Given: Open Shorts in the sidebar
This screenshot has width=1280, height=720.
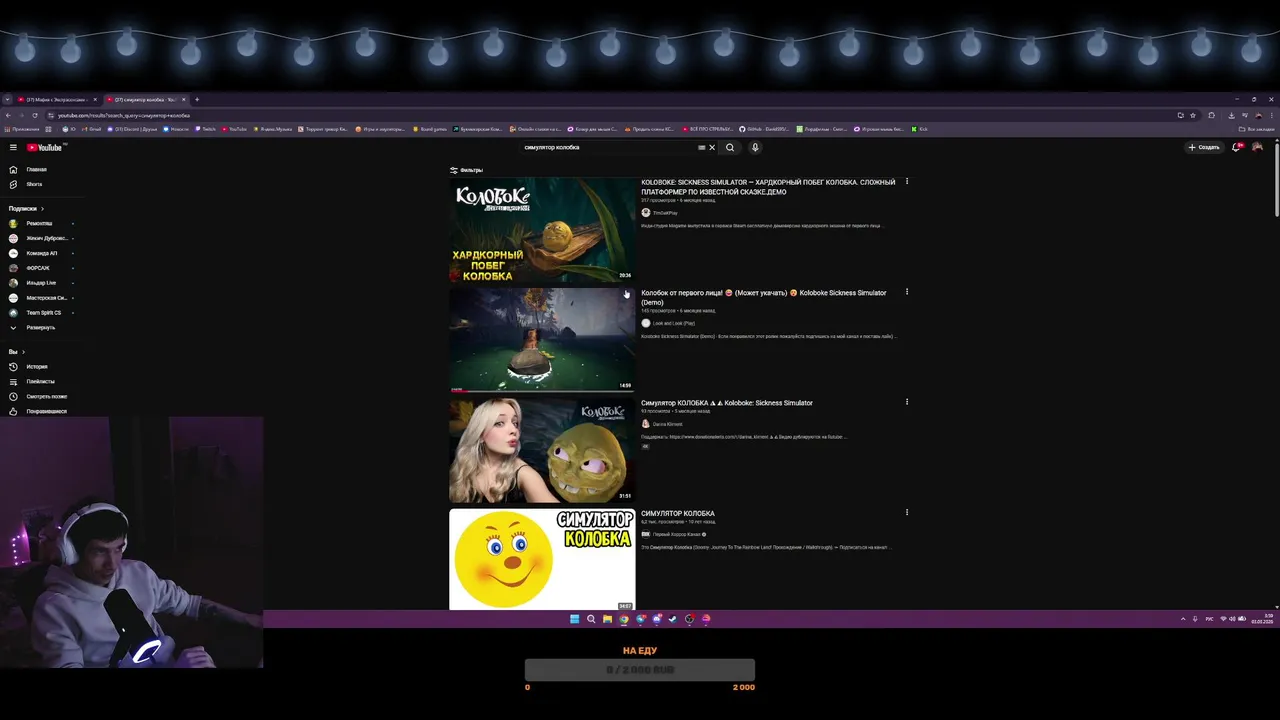Looking at the screenshot, I should (34, 184).
